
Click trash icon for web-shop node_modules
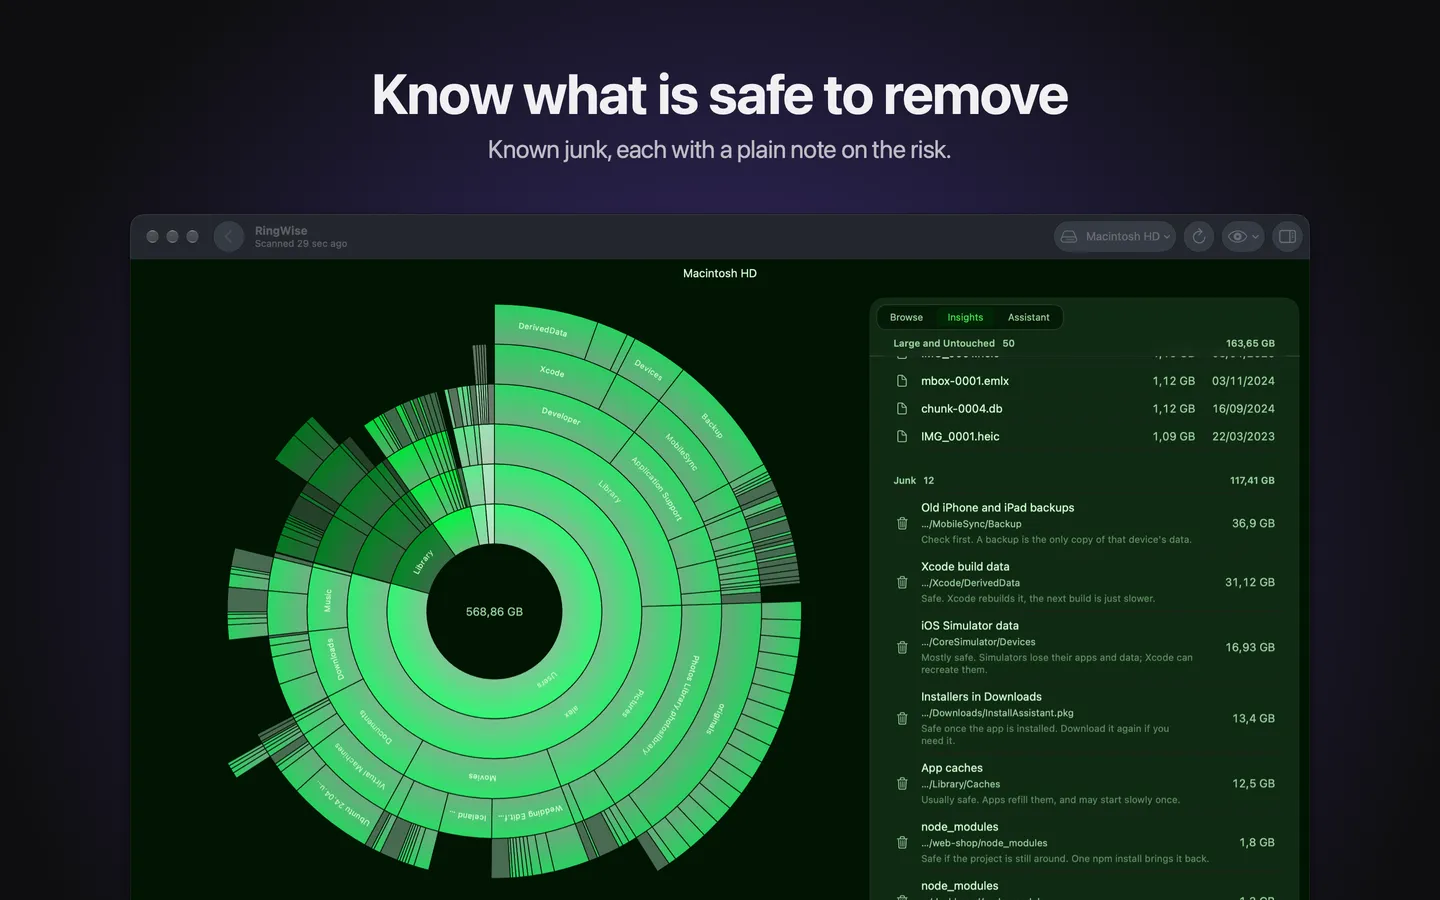902,842
